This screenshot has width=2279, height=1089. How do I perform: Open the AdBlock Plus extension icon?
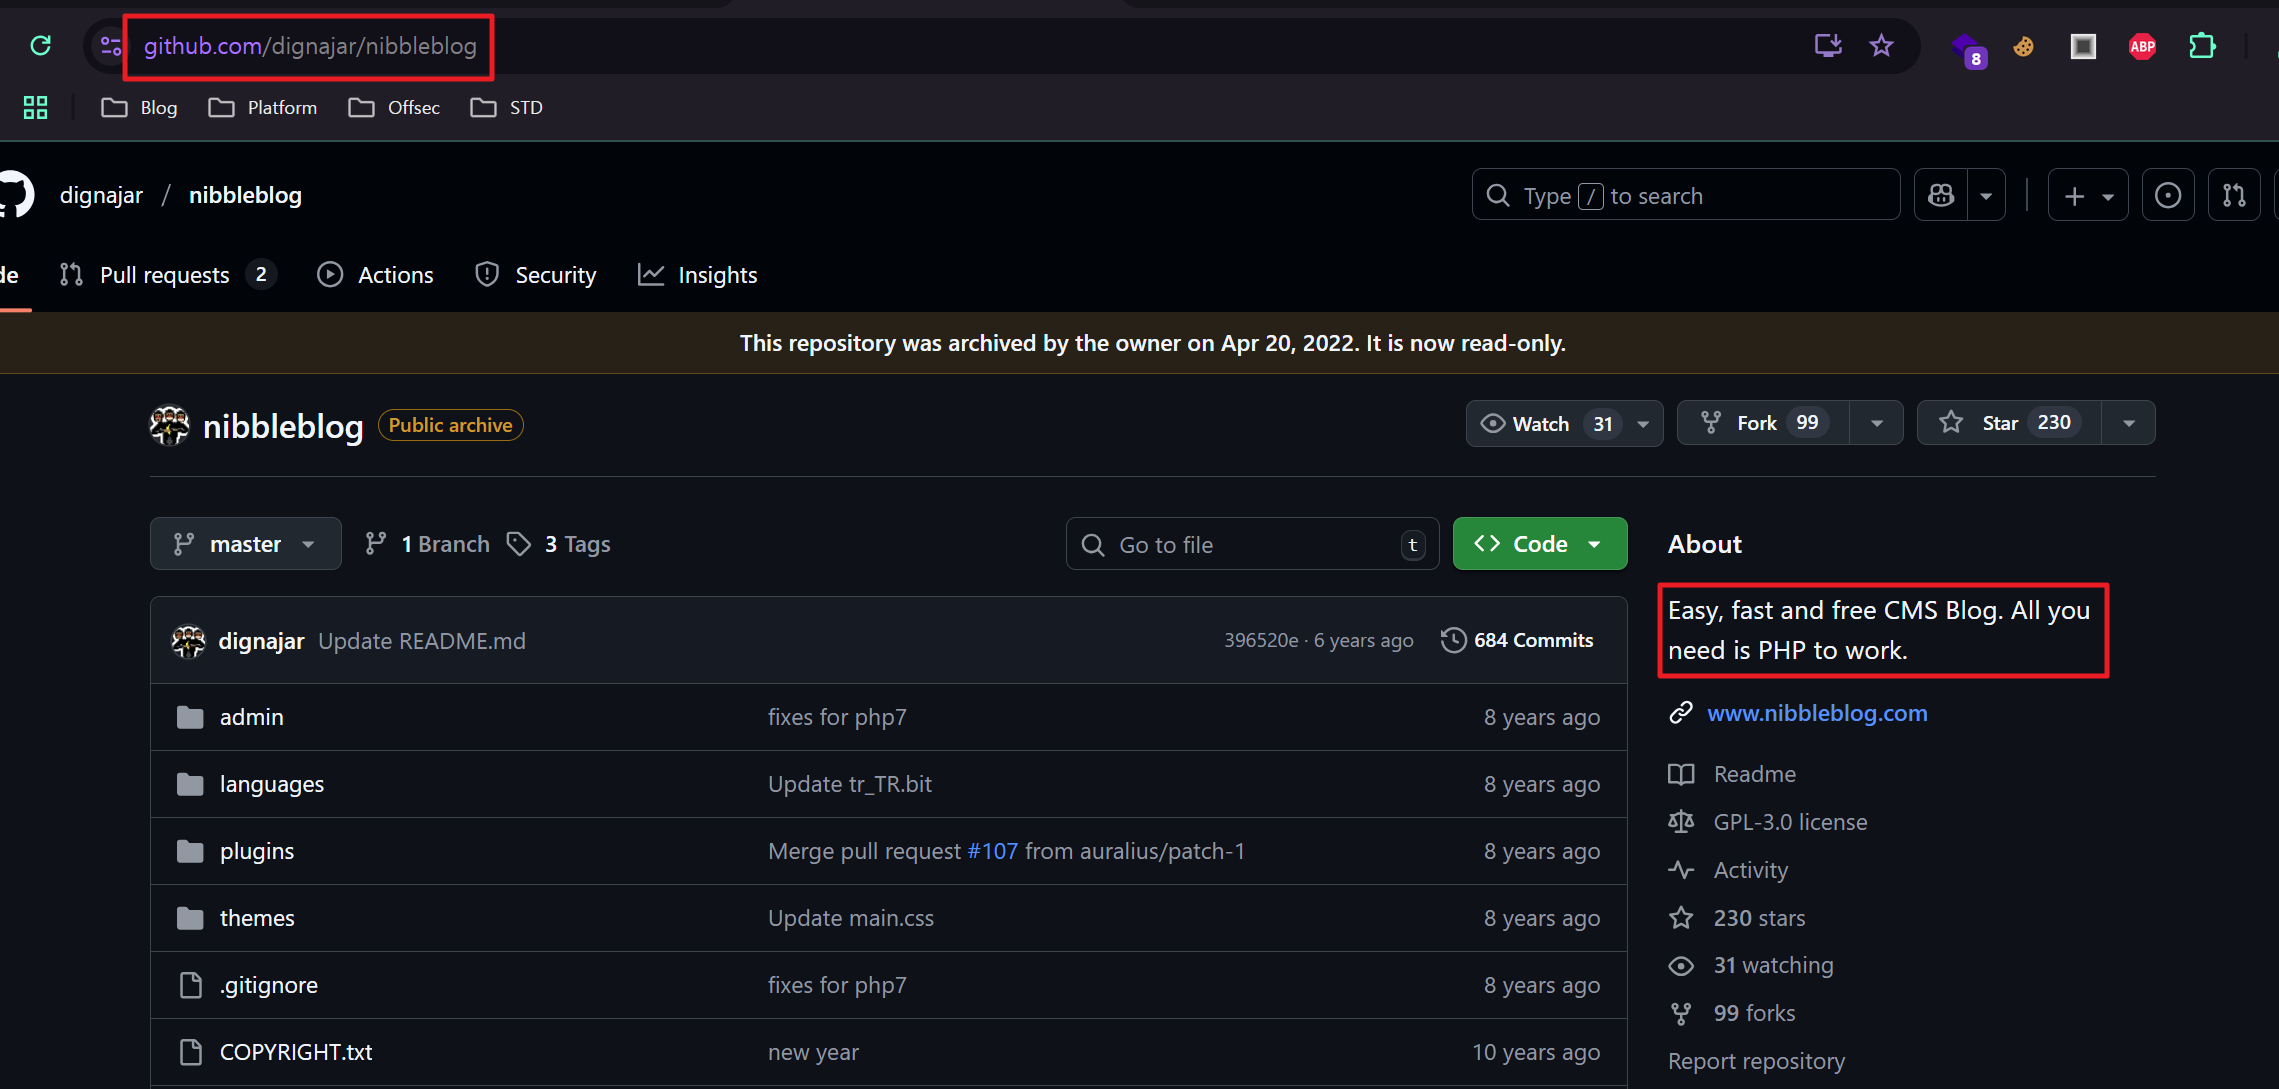pyautogui.click(x=2142, y=46)
